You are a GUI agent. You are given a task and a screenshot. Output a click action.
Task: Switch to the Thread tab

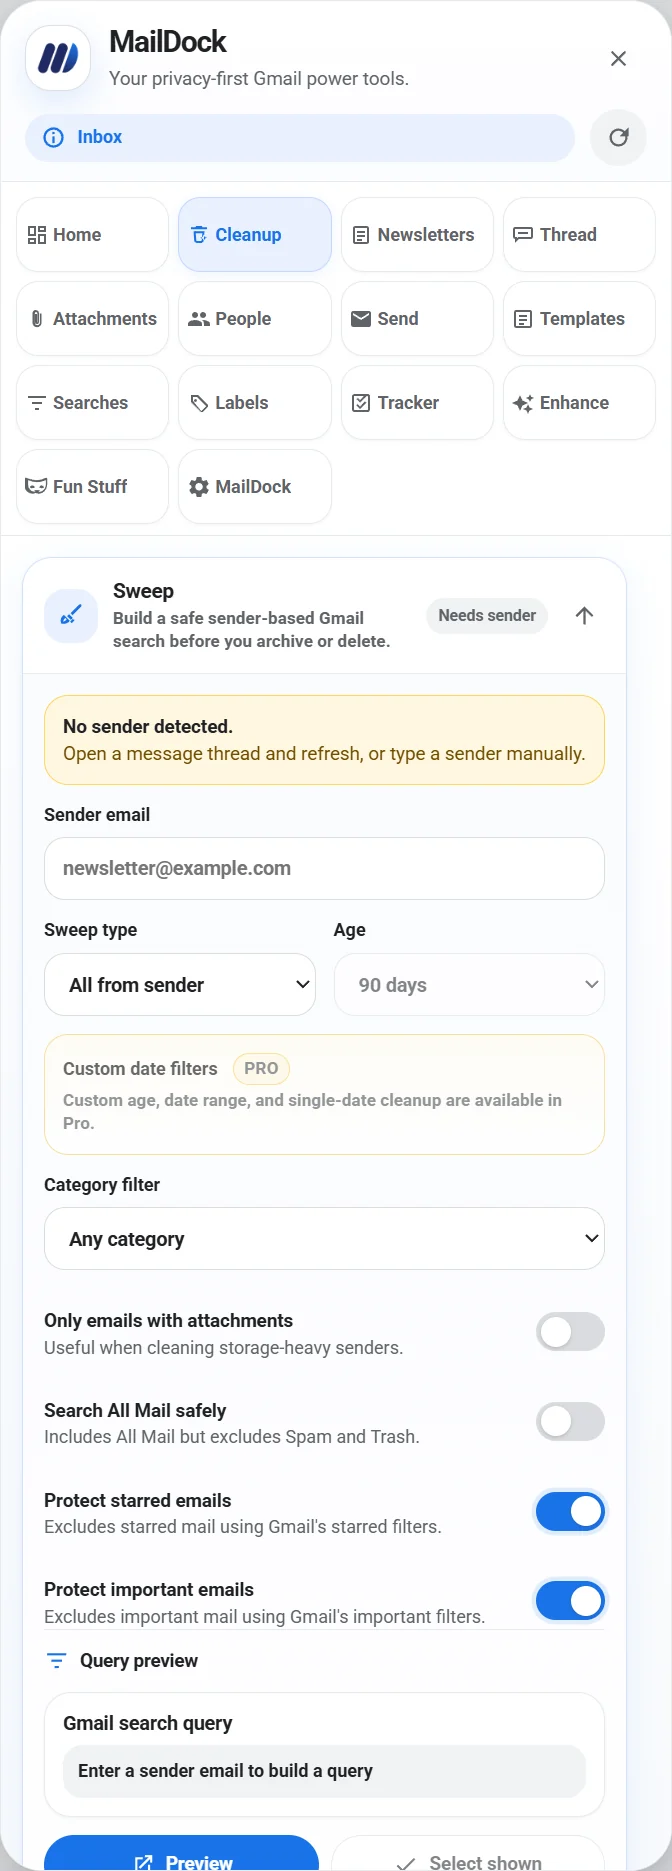pyautogui.click(x=579, y=235)
